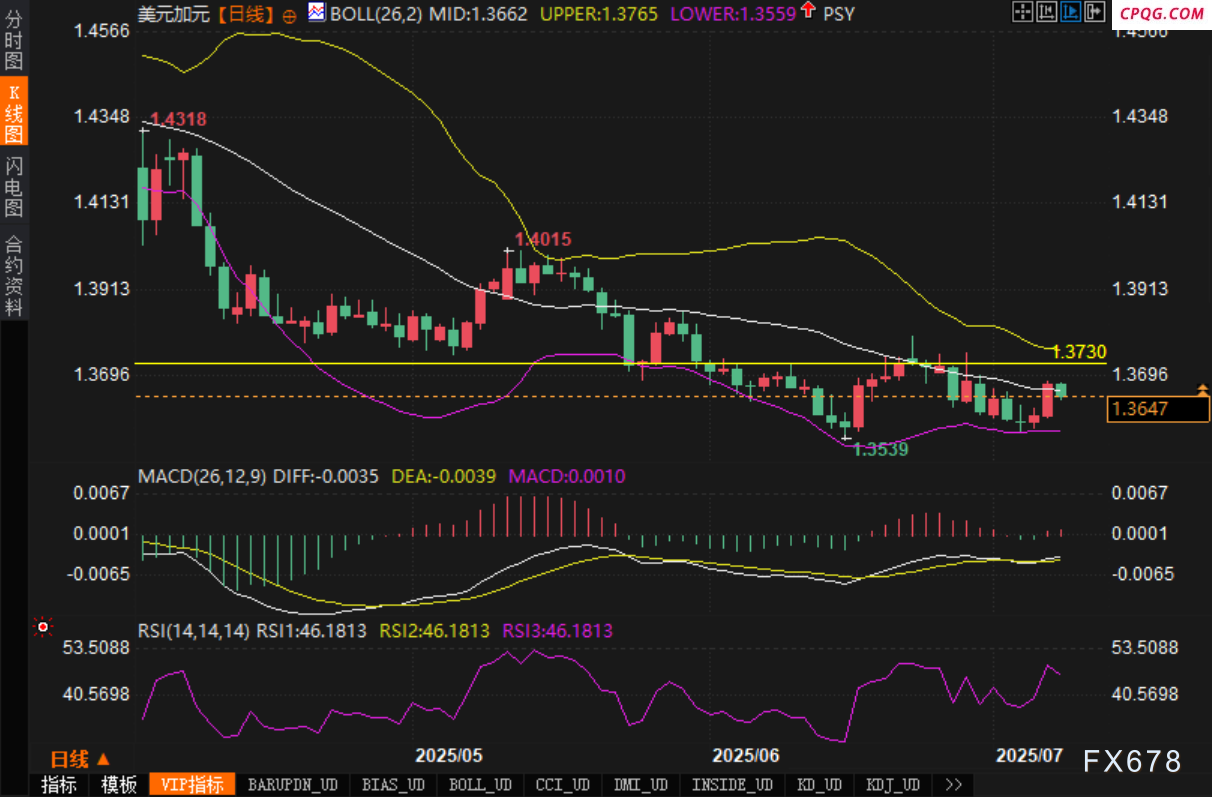Screen dimensions: 1212x797
Task: Click the BOLL indicator chart icon
Action: pos(316,13)
